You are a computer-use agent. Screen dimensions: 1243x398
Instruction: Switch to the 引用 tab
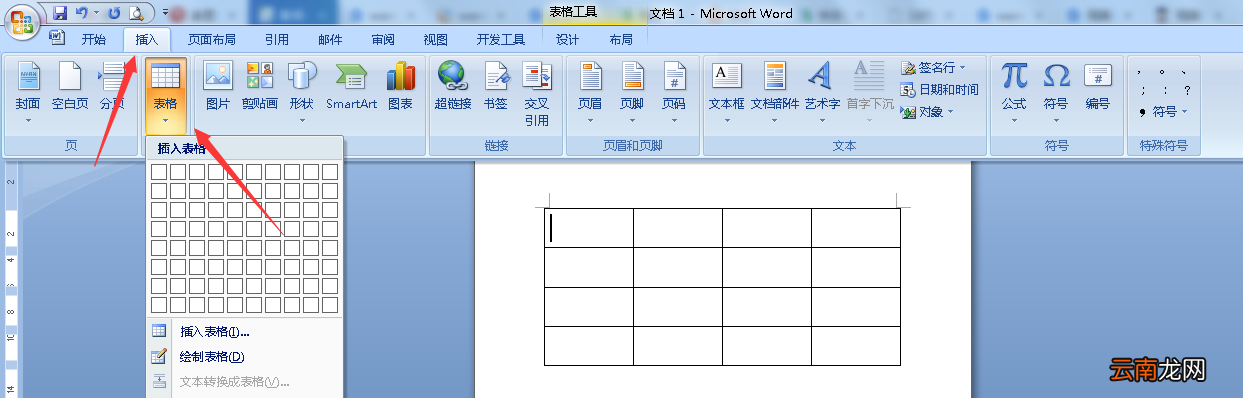[x=277, y=39]
